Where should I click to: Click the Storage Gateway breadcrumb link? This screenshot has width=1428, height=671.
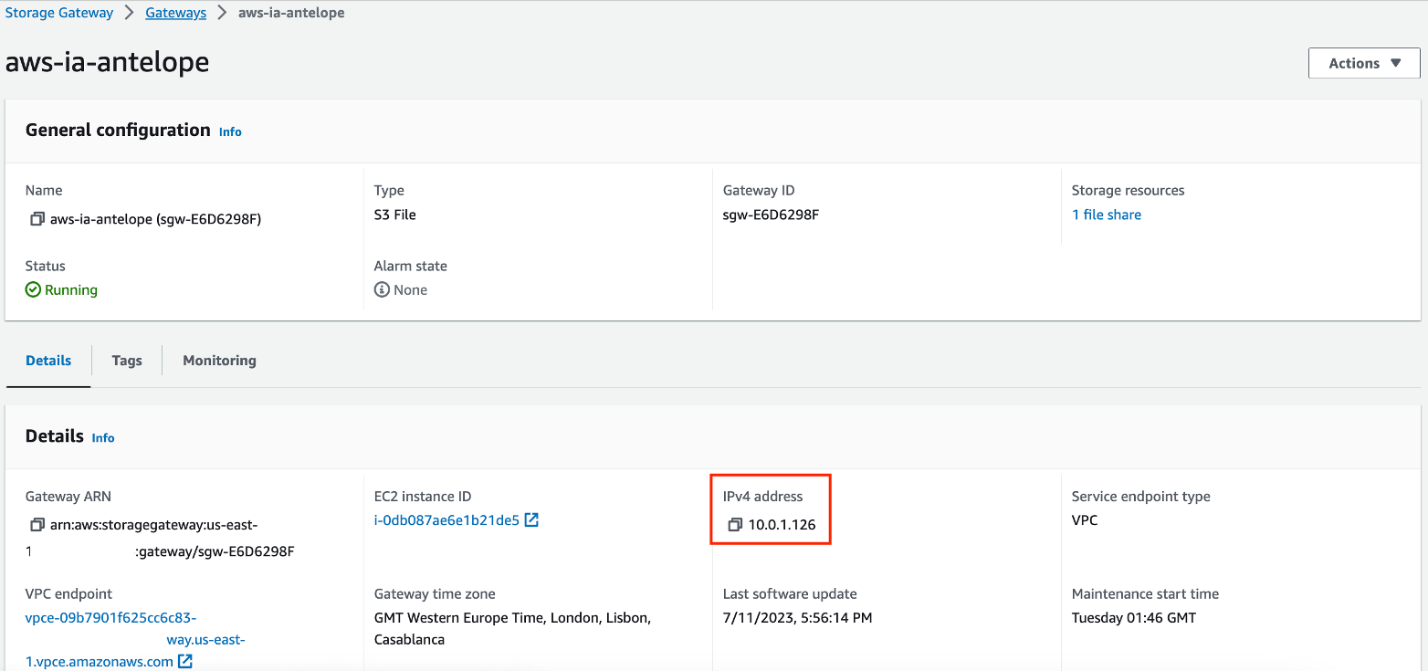click(59, 12)
